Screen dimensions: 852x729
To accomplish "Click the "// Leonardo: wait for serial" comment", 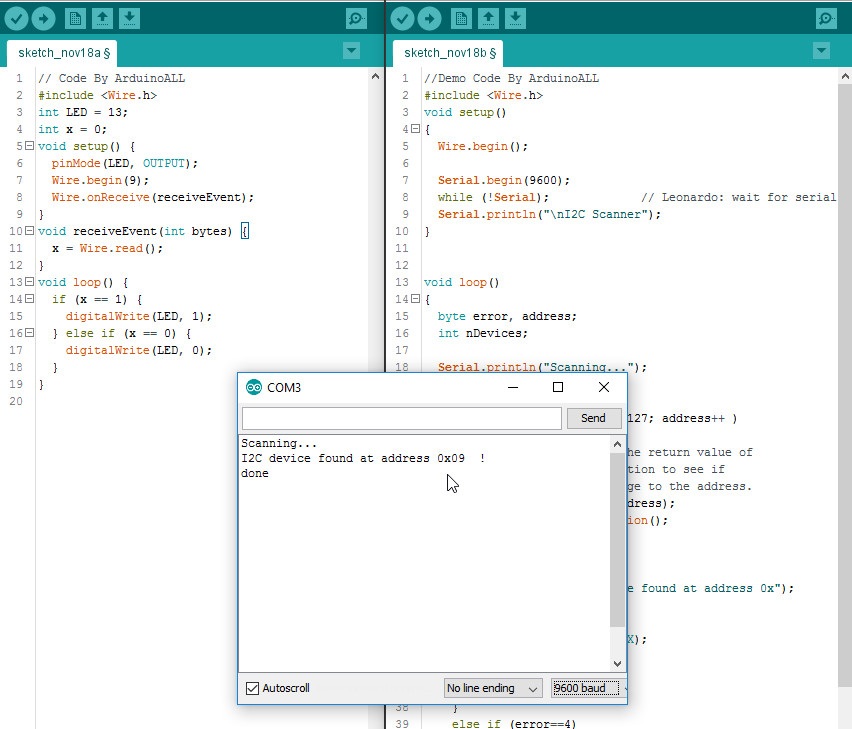I will [x=738, y=197].
